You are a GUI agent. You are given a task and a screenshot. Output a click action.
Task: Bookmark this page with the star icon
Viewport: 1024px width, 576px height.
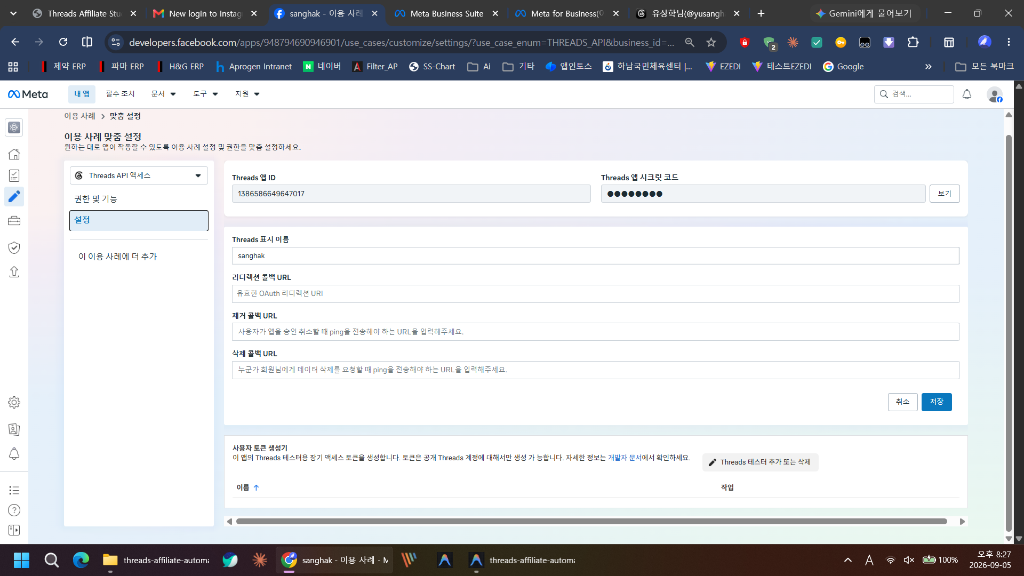[711, 42]
